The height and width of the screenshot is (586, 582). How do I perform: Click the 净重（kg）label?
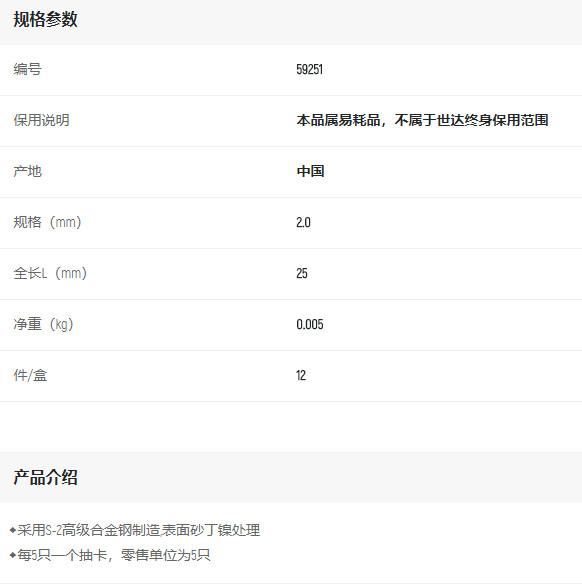pyautogui.click(x=43, y=324)
